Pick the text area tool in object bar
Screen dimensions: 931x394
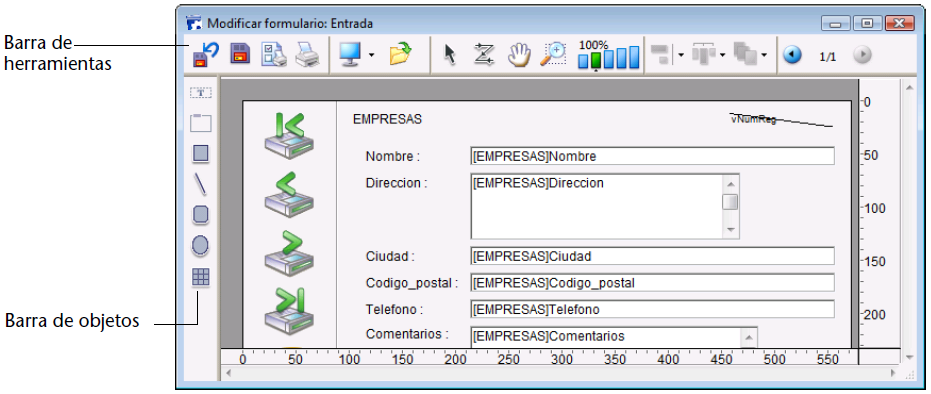(201, 93)
